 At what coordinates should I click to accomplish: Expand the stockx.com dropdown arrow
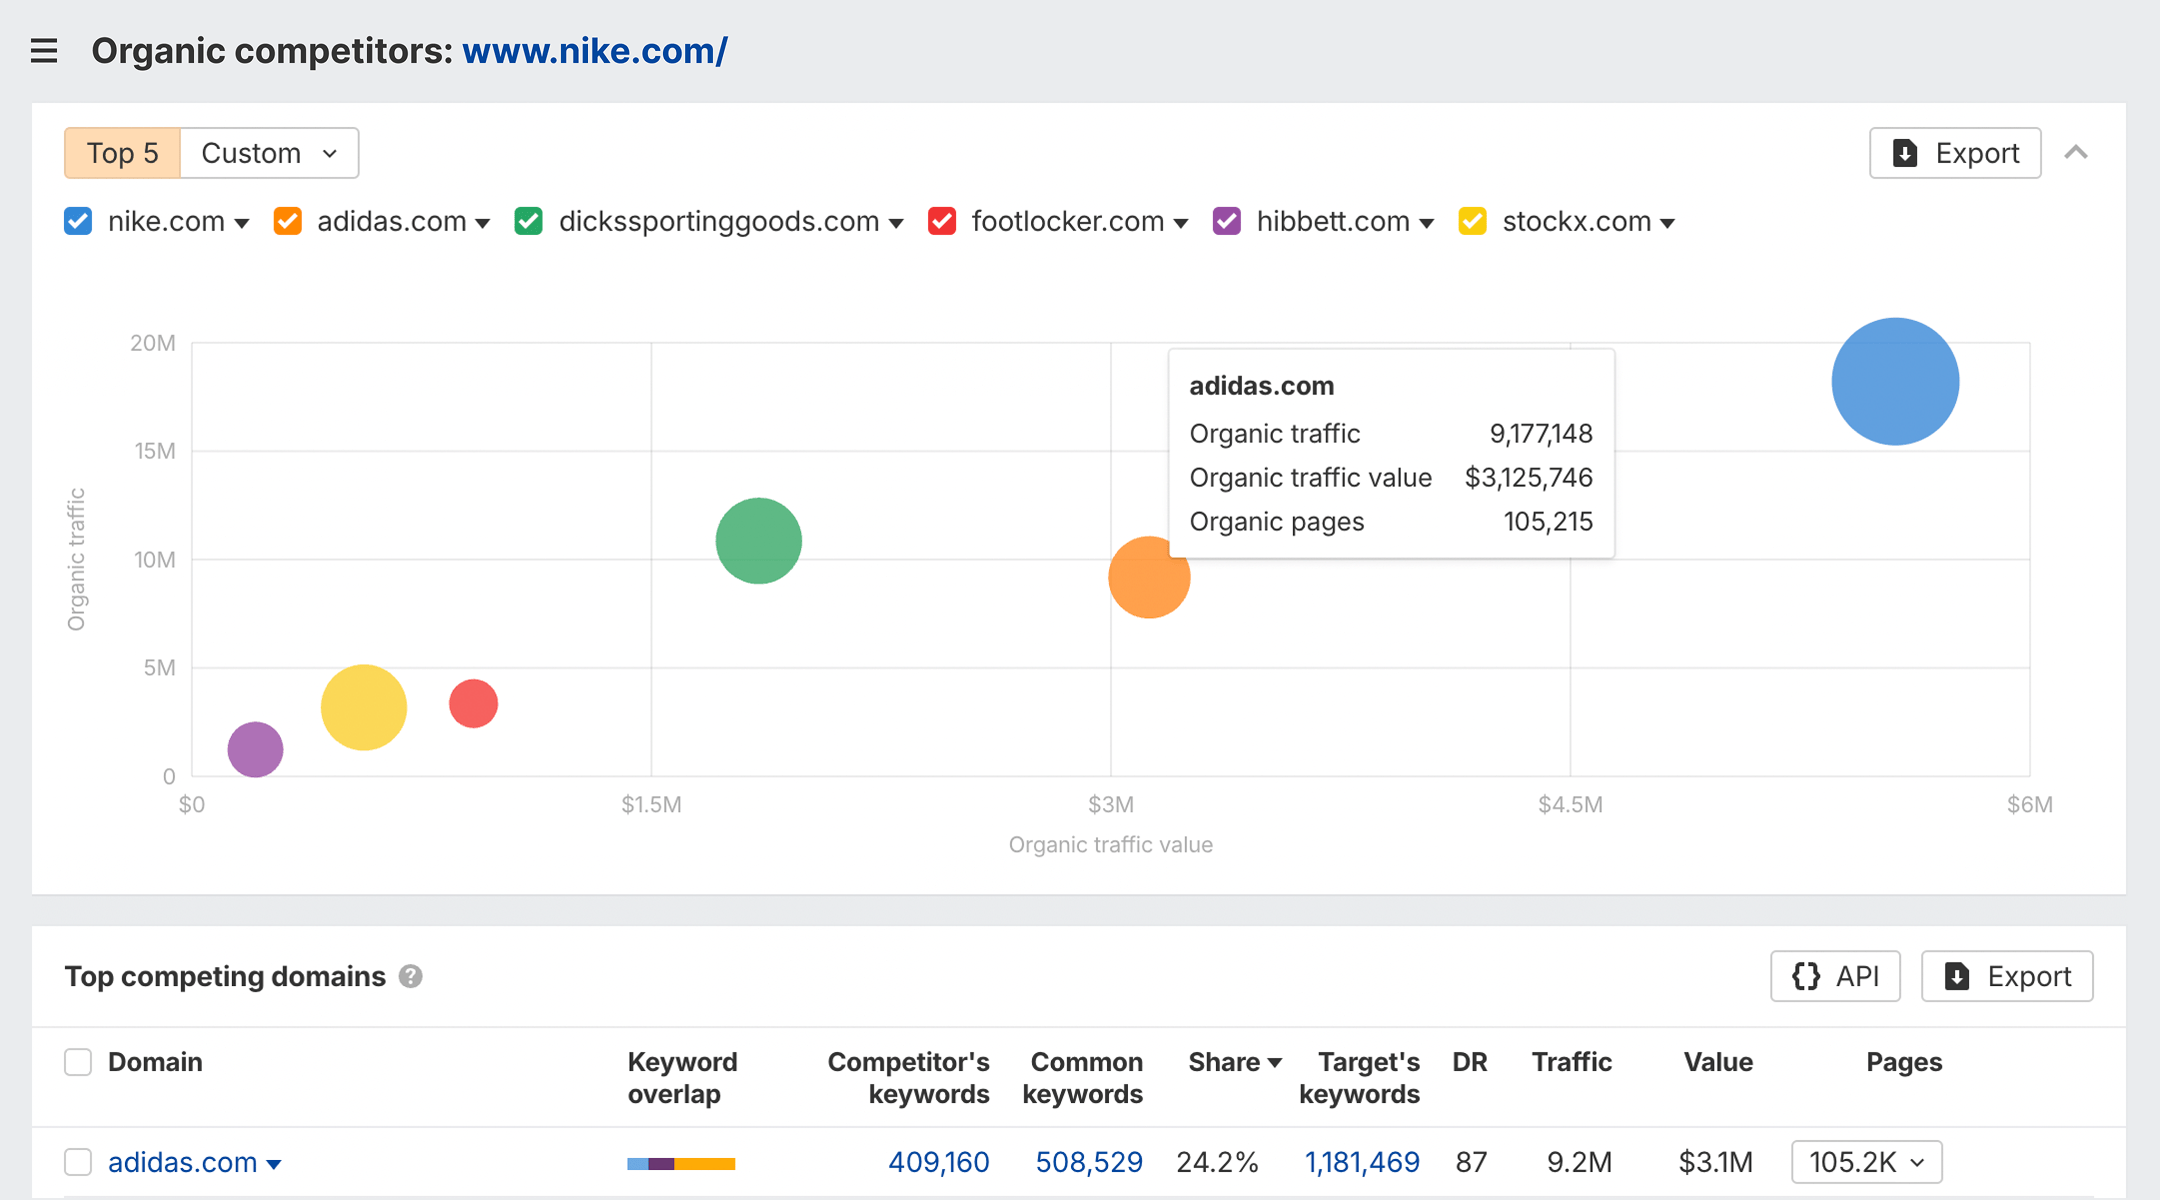point(1668,223)
